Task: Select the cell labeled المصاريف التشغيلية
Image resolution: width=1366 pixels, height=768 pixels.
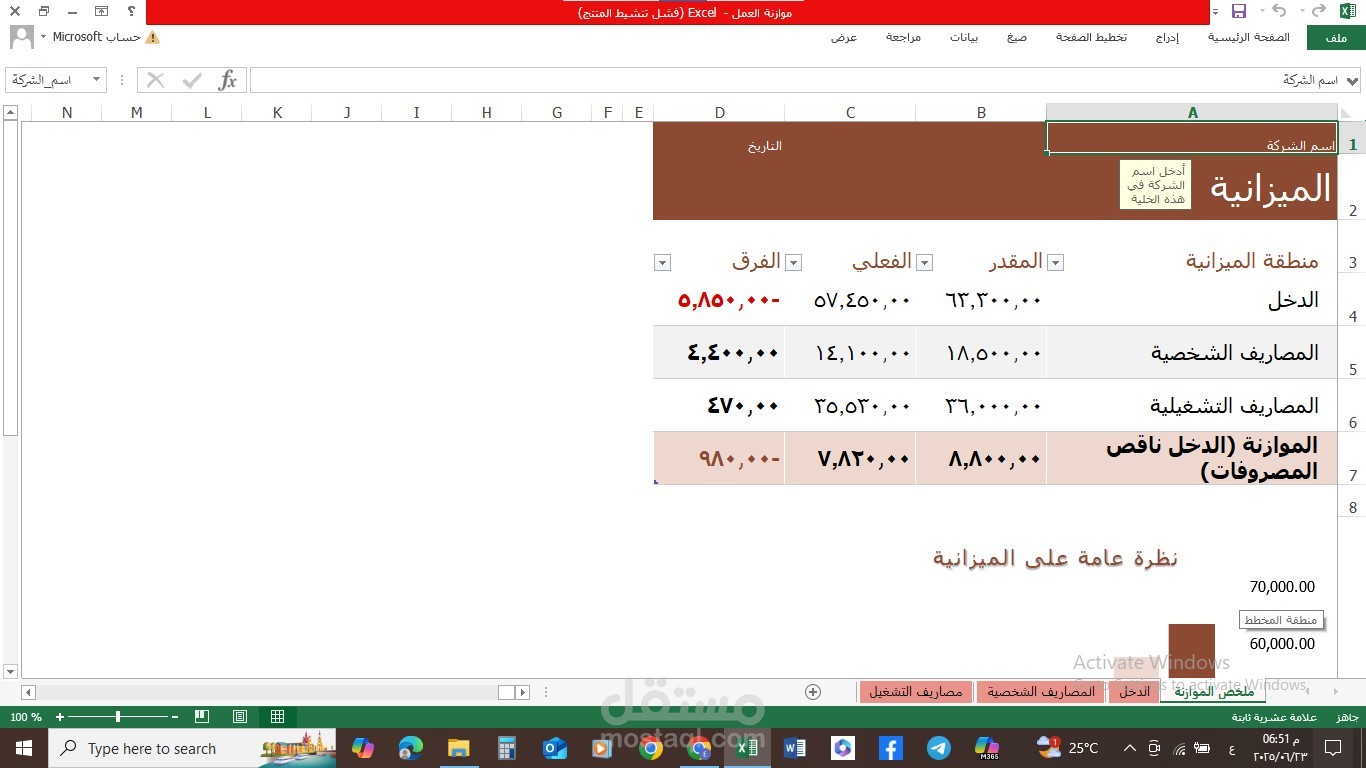Action: [1192, 405]
